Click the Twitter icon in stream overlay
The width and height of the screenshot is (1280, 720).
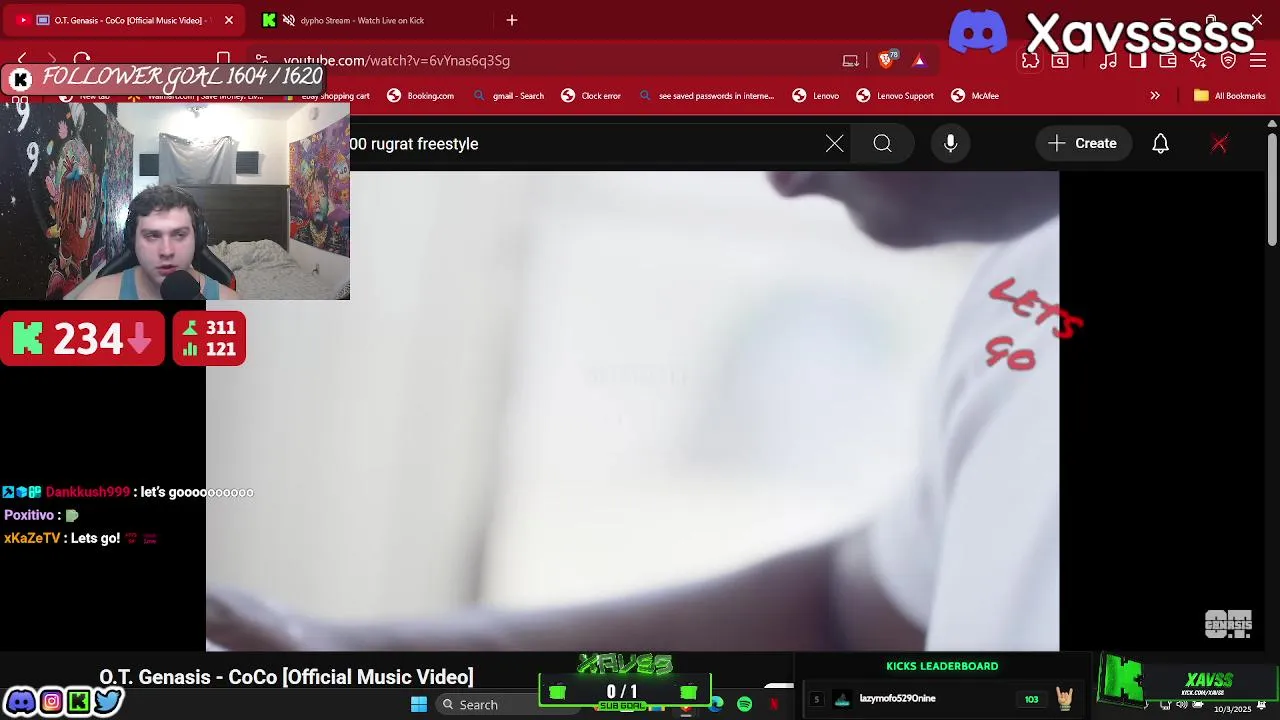point(108,702)
